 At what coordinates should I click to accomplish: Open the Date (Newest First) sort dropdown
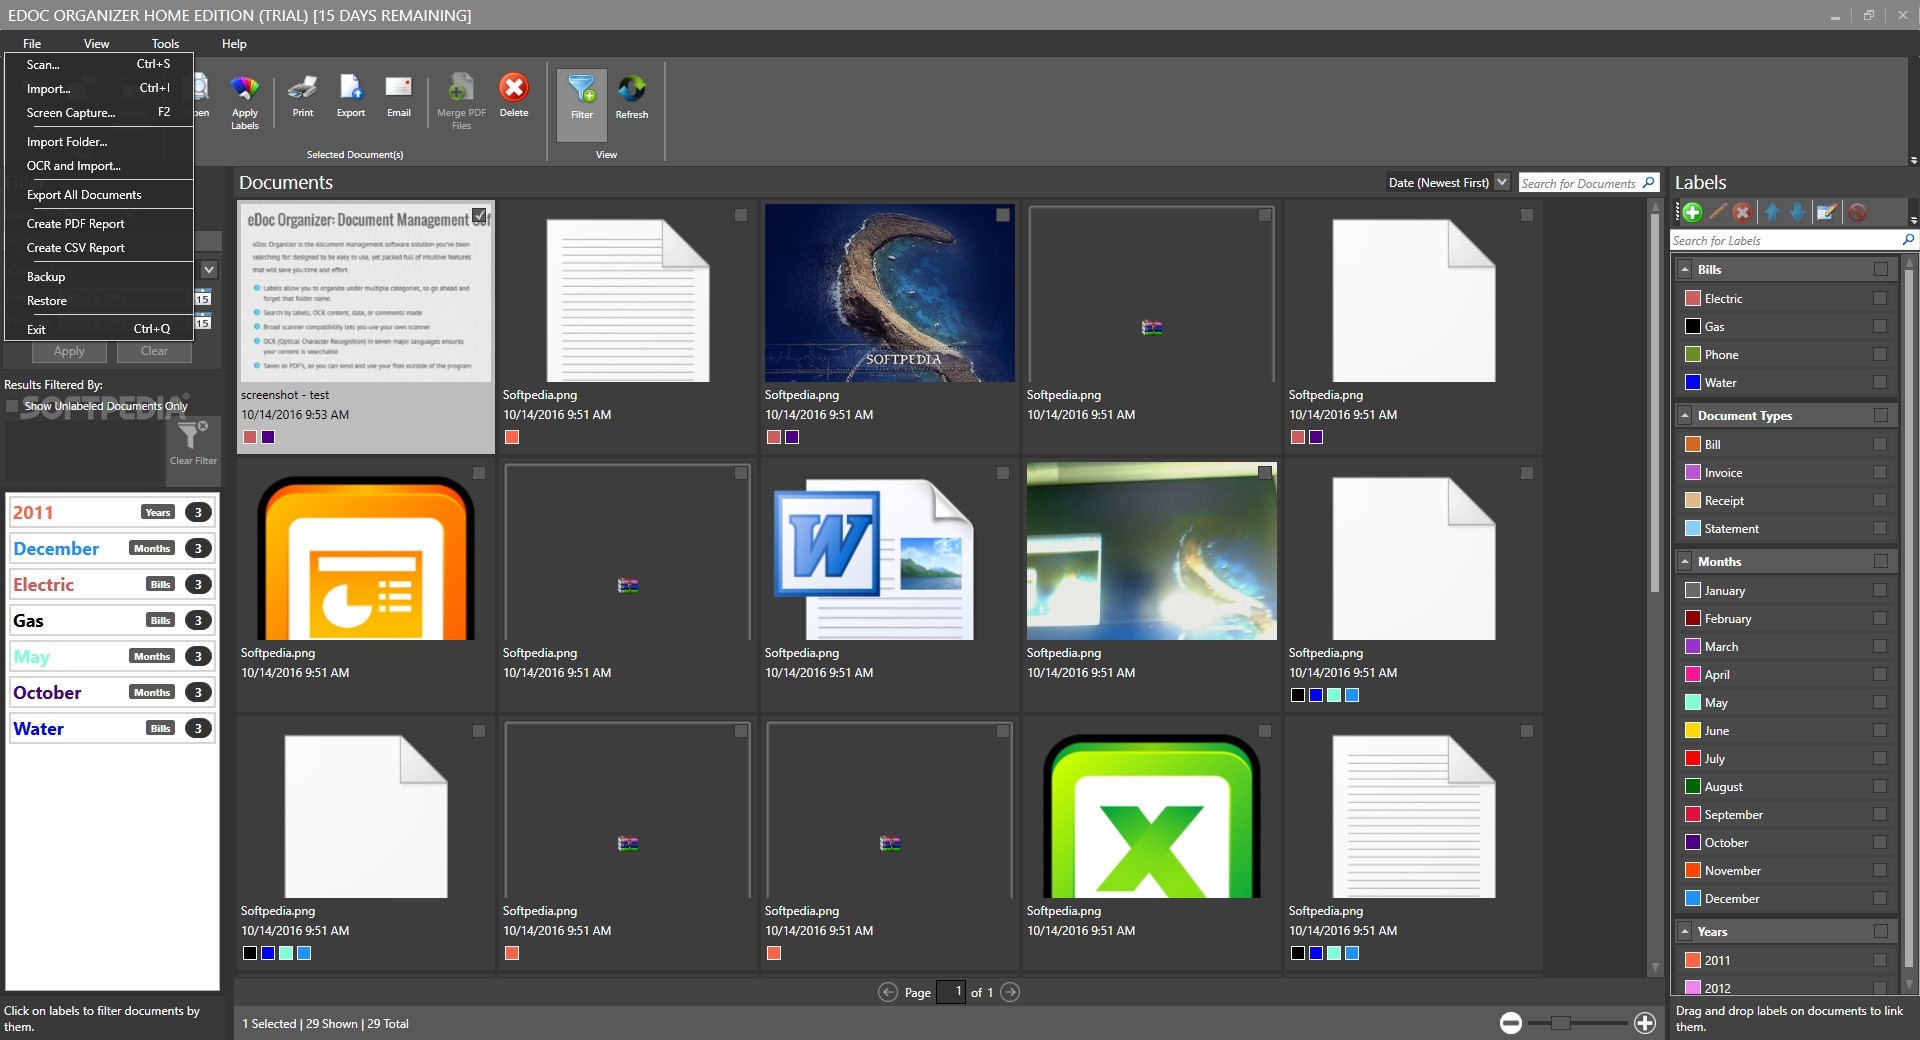pyautogui.click(x=1502, y=182)
